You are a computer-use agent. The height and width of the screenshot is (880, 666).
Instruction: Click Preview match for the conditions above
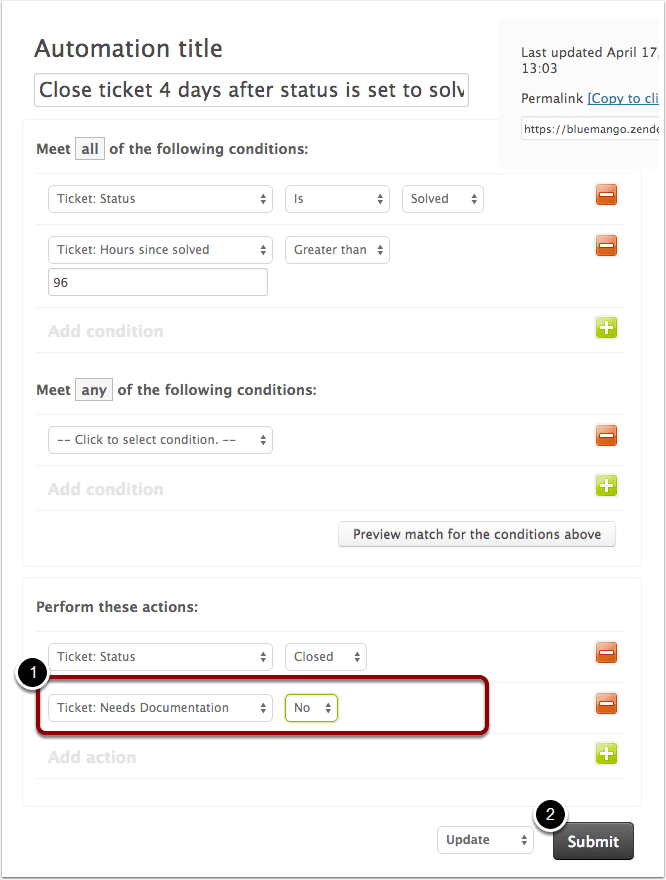pos(477,534)
